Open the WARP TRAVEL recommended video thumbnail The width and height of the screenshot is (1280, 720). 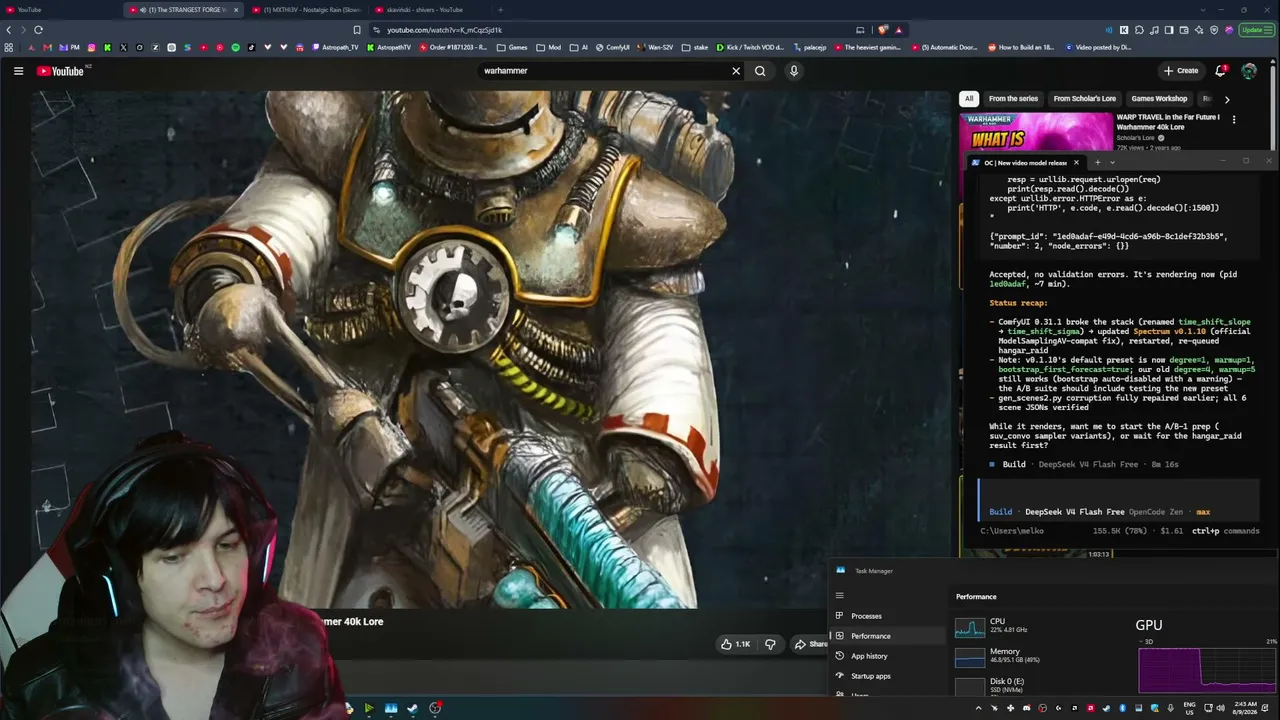click(x=1036, y=132)
